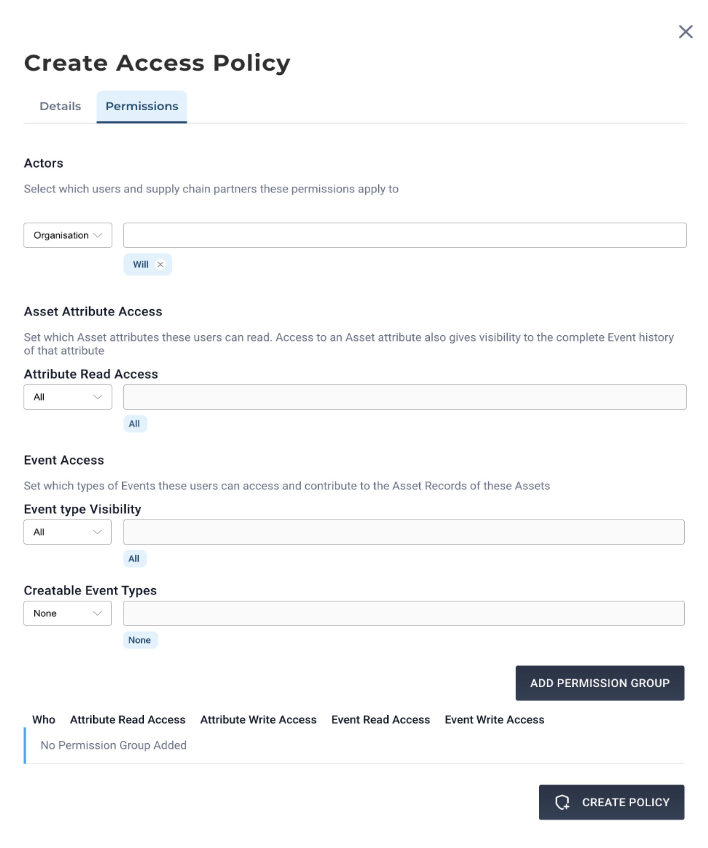The image size is (708, 848).
Task: Expand the Creatable Event Types None dropdown
Action: click(68, 613)
